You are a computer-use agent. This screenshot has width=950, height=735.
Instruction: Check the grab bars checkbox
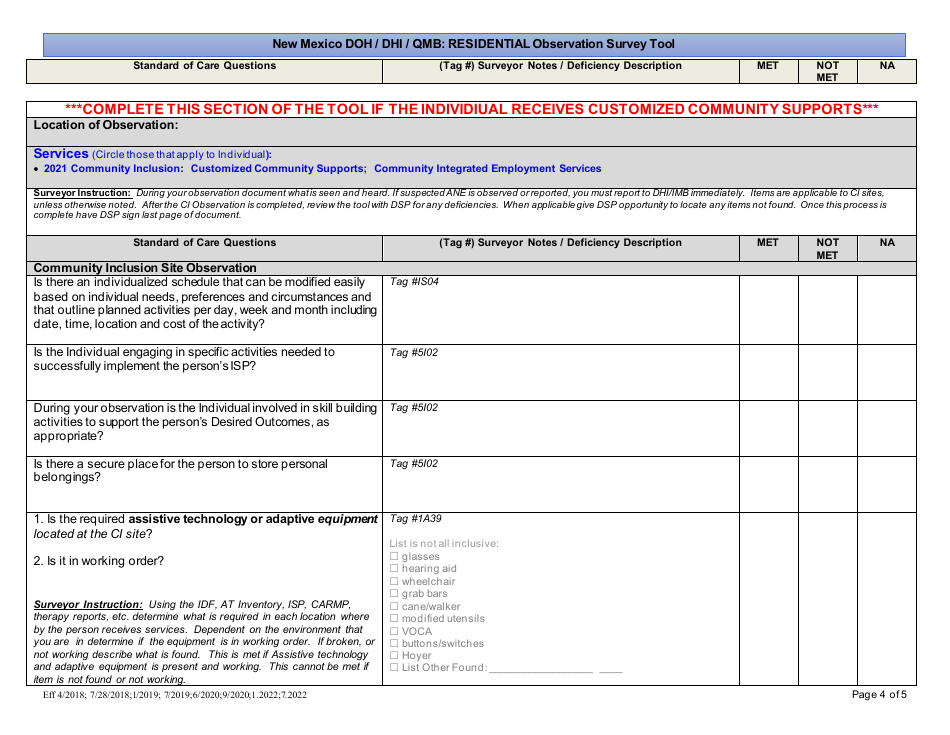394,593
